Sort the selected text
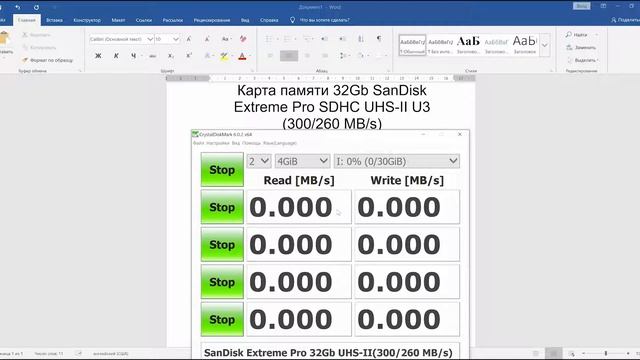 [x=361, y=39]
